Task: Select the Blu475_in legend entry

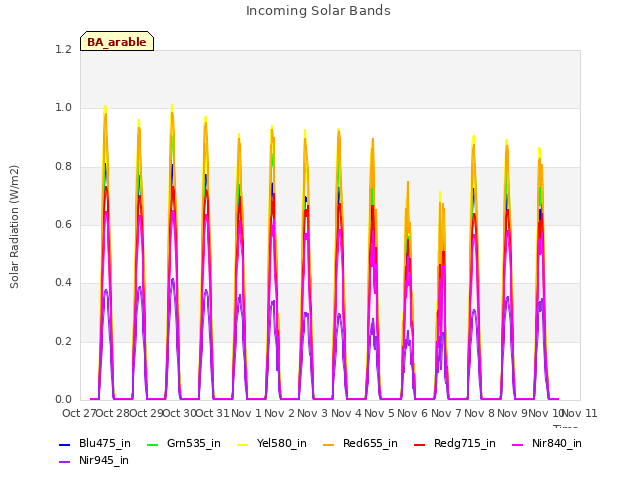Action: pyautogui.click(x=95, y=443)
